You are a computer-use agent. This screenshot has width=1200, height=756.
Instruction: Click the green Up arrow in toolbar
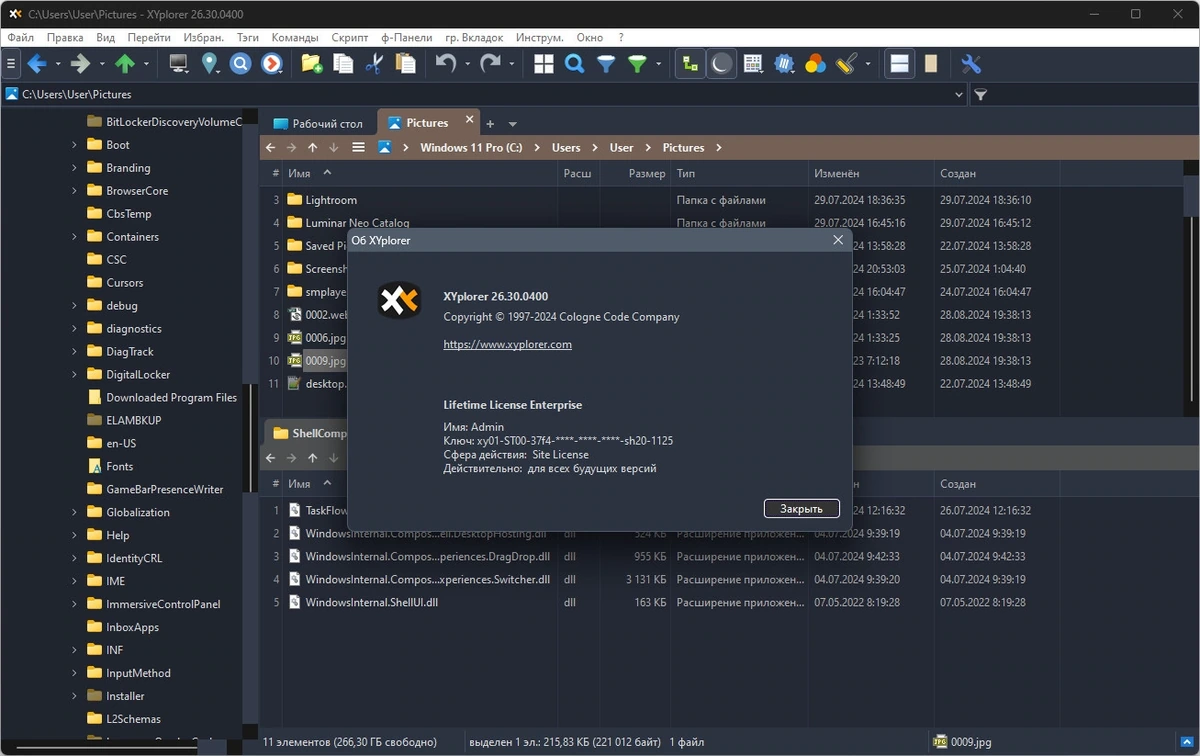click(125, 64)
